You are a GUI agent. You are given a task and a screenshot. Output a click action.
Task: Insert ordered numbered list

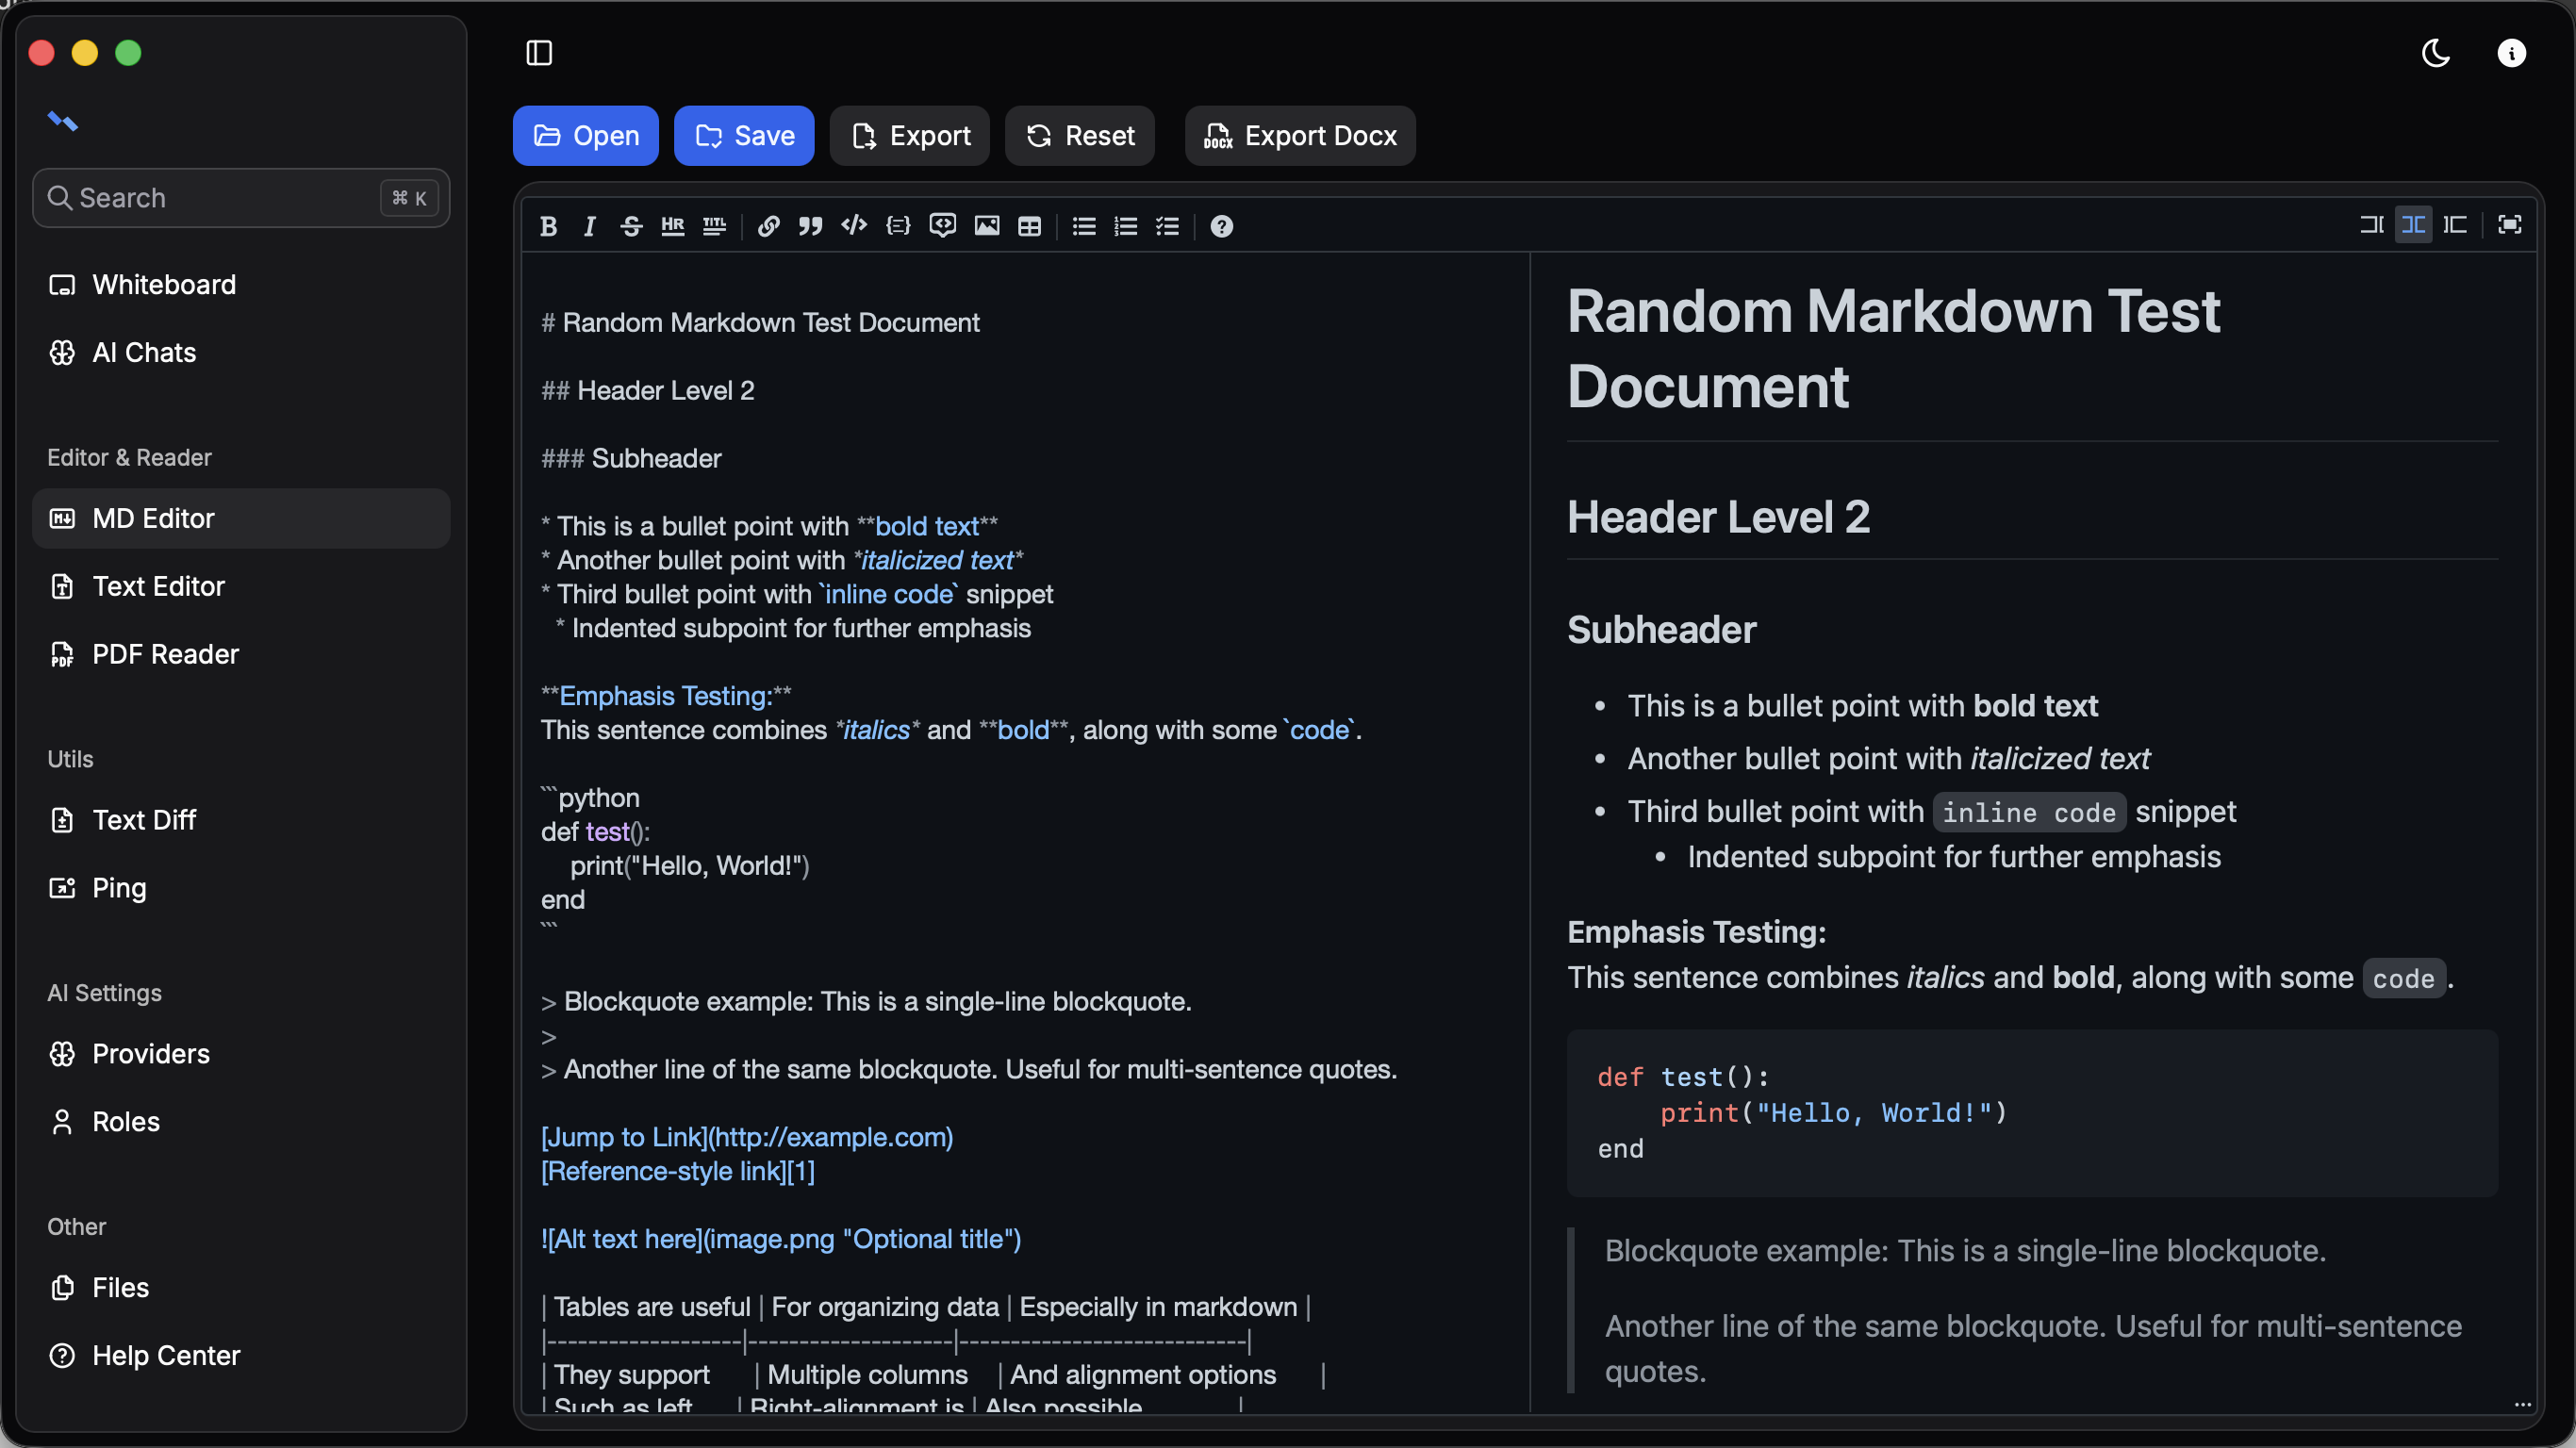1125,226
